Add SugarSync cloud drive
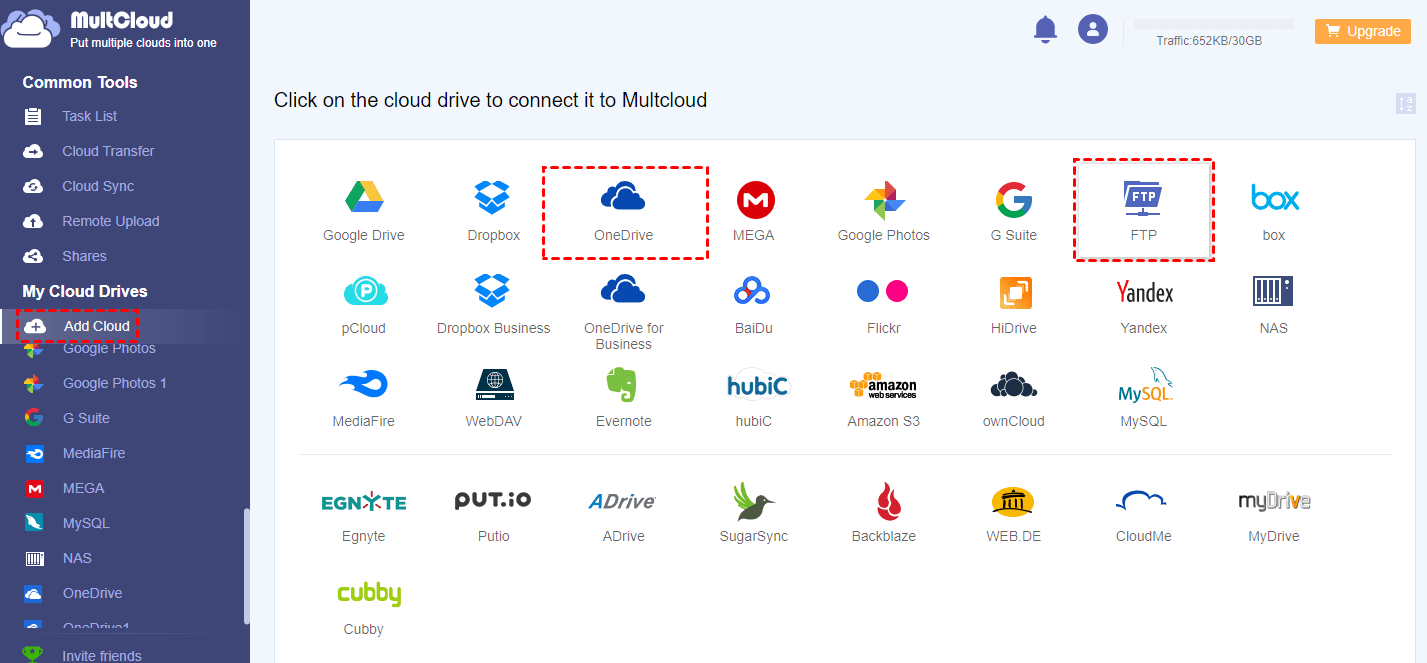Screen dimensions: 1427x663 pos(753,501)
